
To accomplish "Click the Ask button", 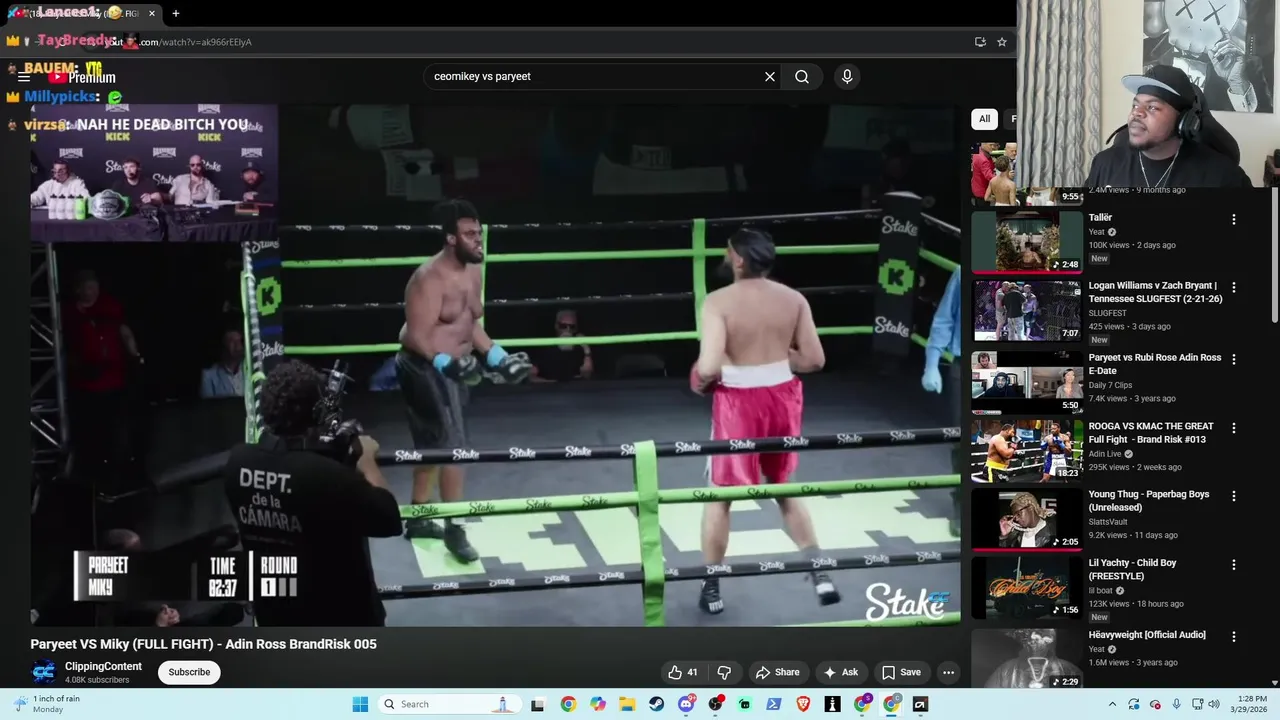I will (x=840, y=672).
